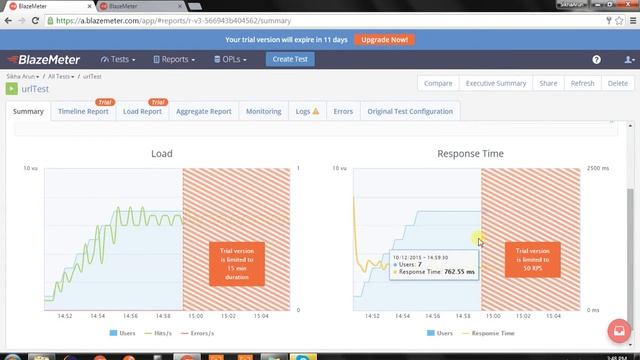640x360 pixels.
Task: Toggle Response Time series in legend
Action: coord(488,333)
